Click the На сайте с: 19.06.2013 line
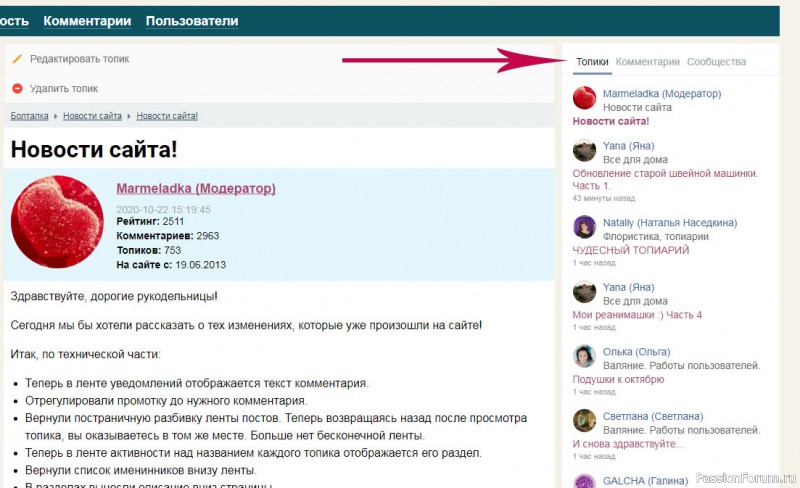 coord(171,264)
